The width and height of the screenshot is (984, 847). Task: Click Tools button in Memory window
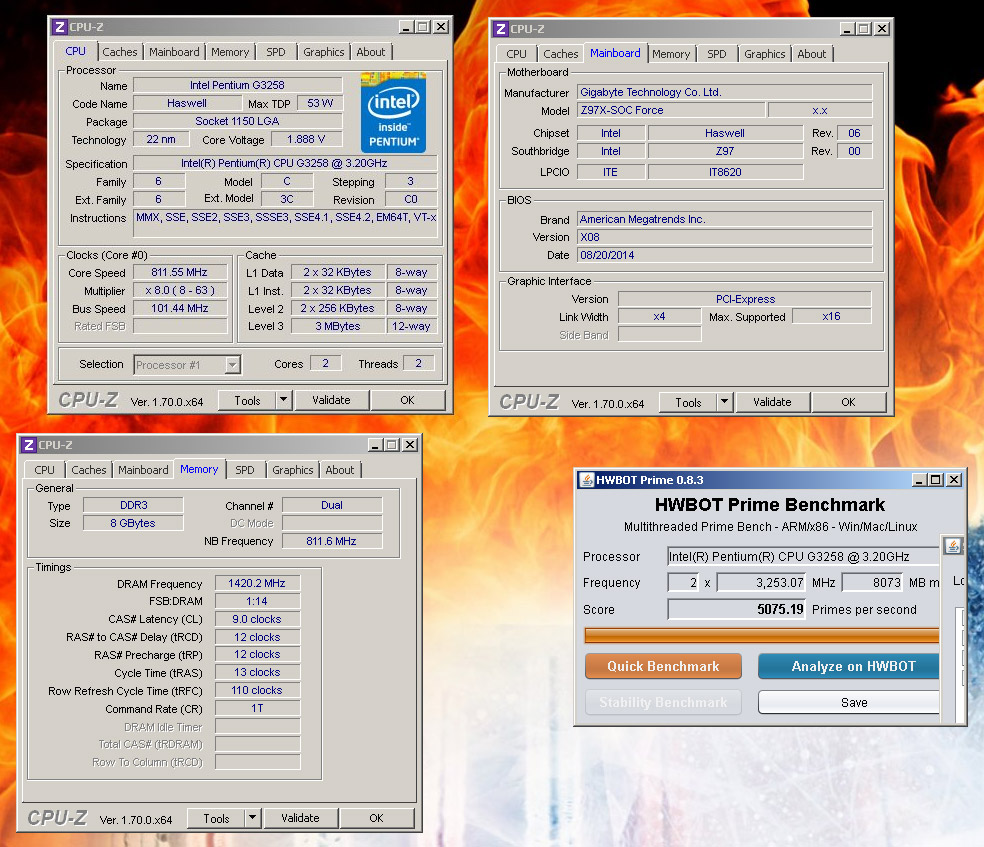pyautogui.click(x=217, y=818)
